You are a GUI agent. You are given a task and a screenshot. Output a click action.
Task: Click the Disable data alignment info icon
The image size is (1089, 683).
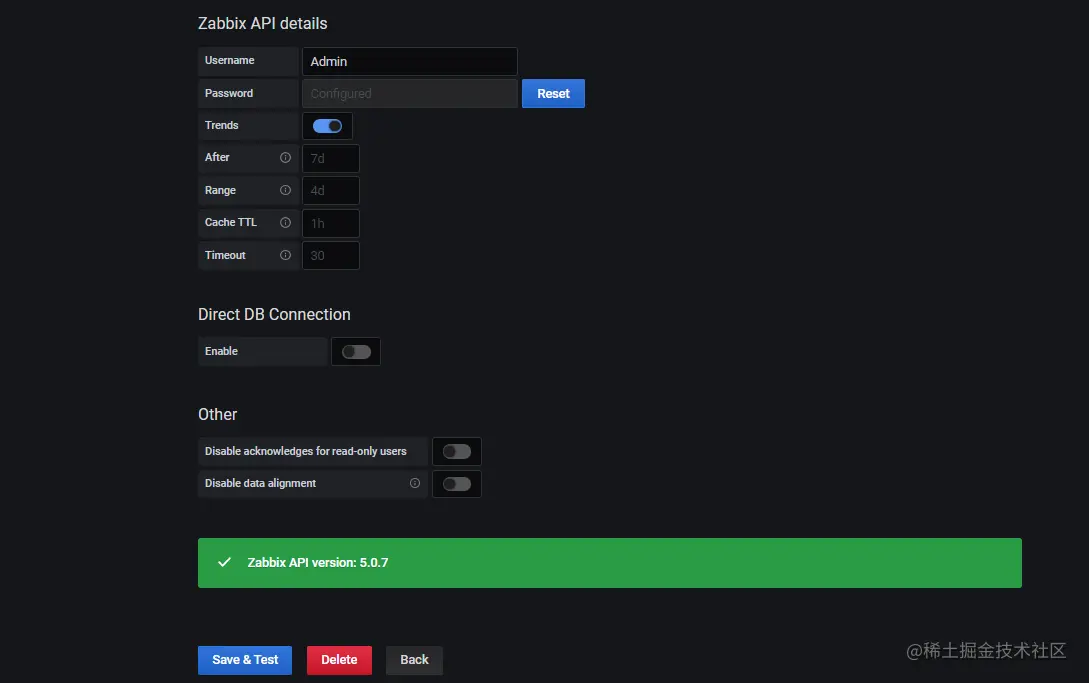pyautogui.click(x=415, y=483)
